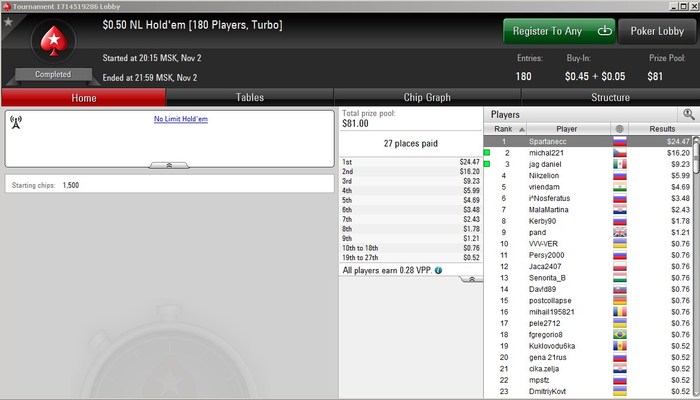Open the Structure tab
Viewport: 700px width, 400px height.
pyautogui.click(x=610, y=97)
